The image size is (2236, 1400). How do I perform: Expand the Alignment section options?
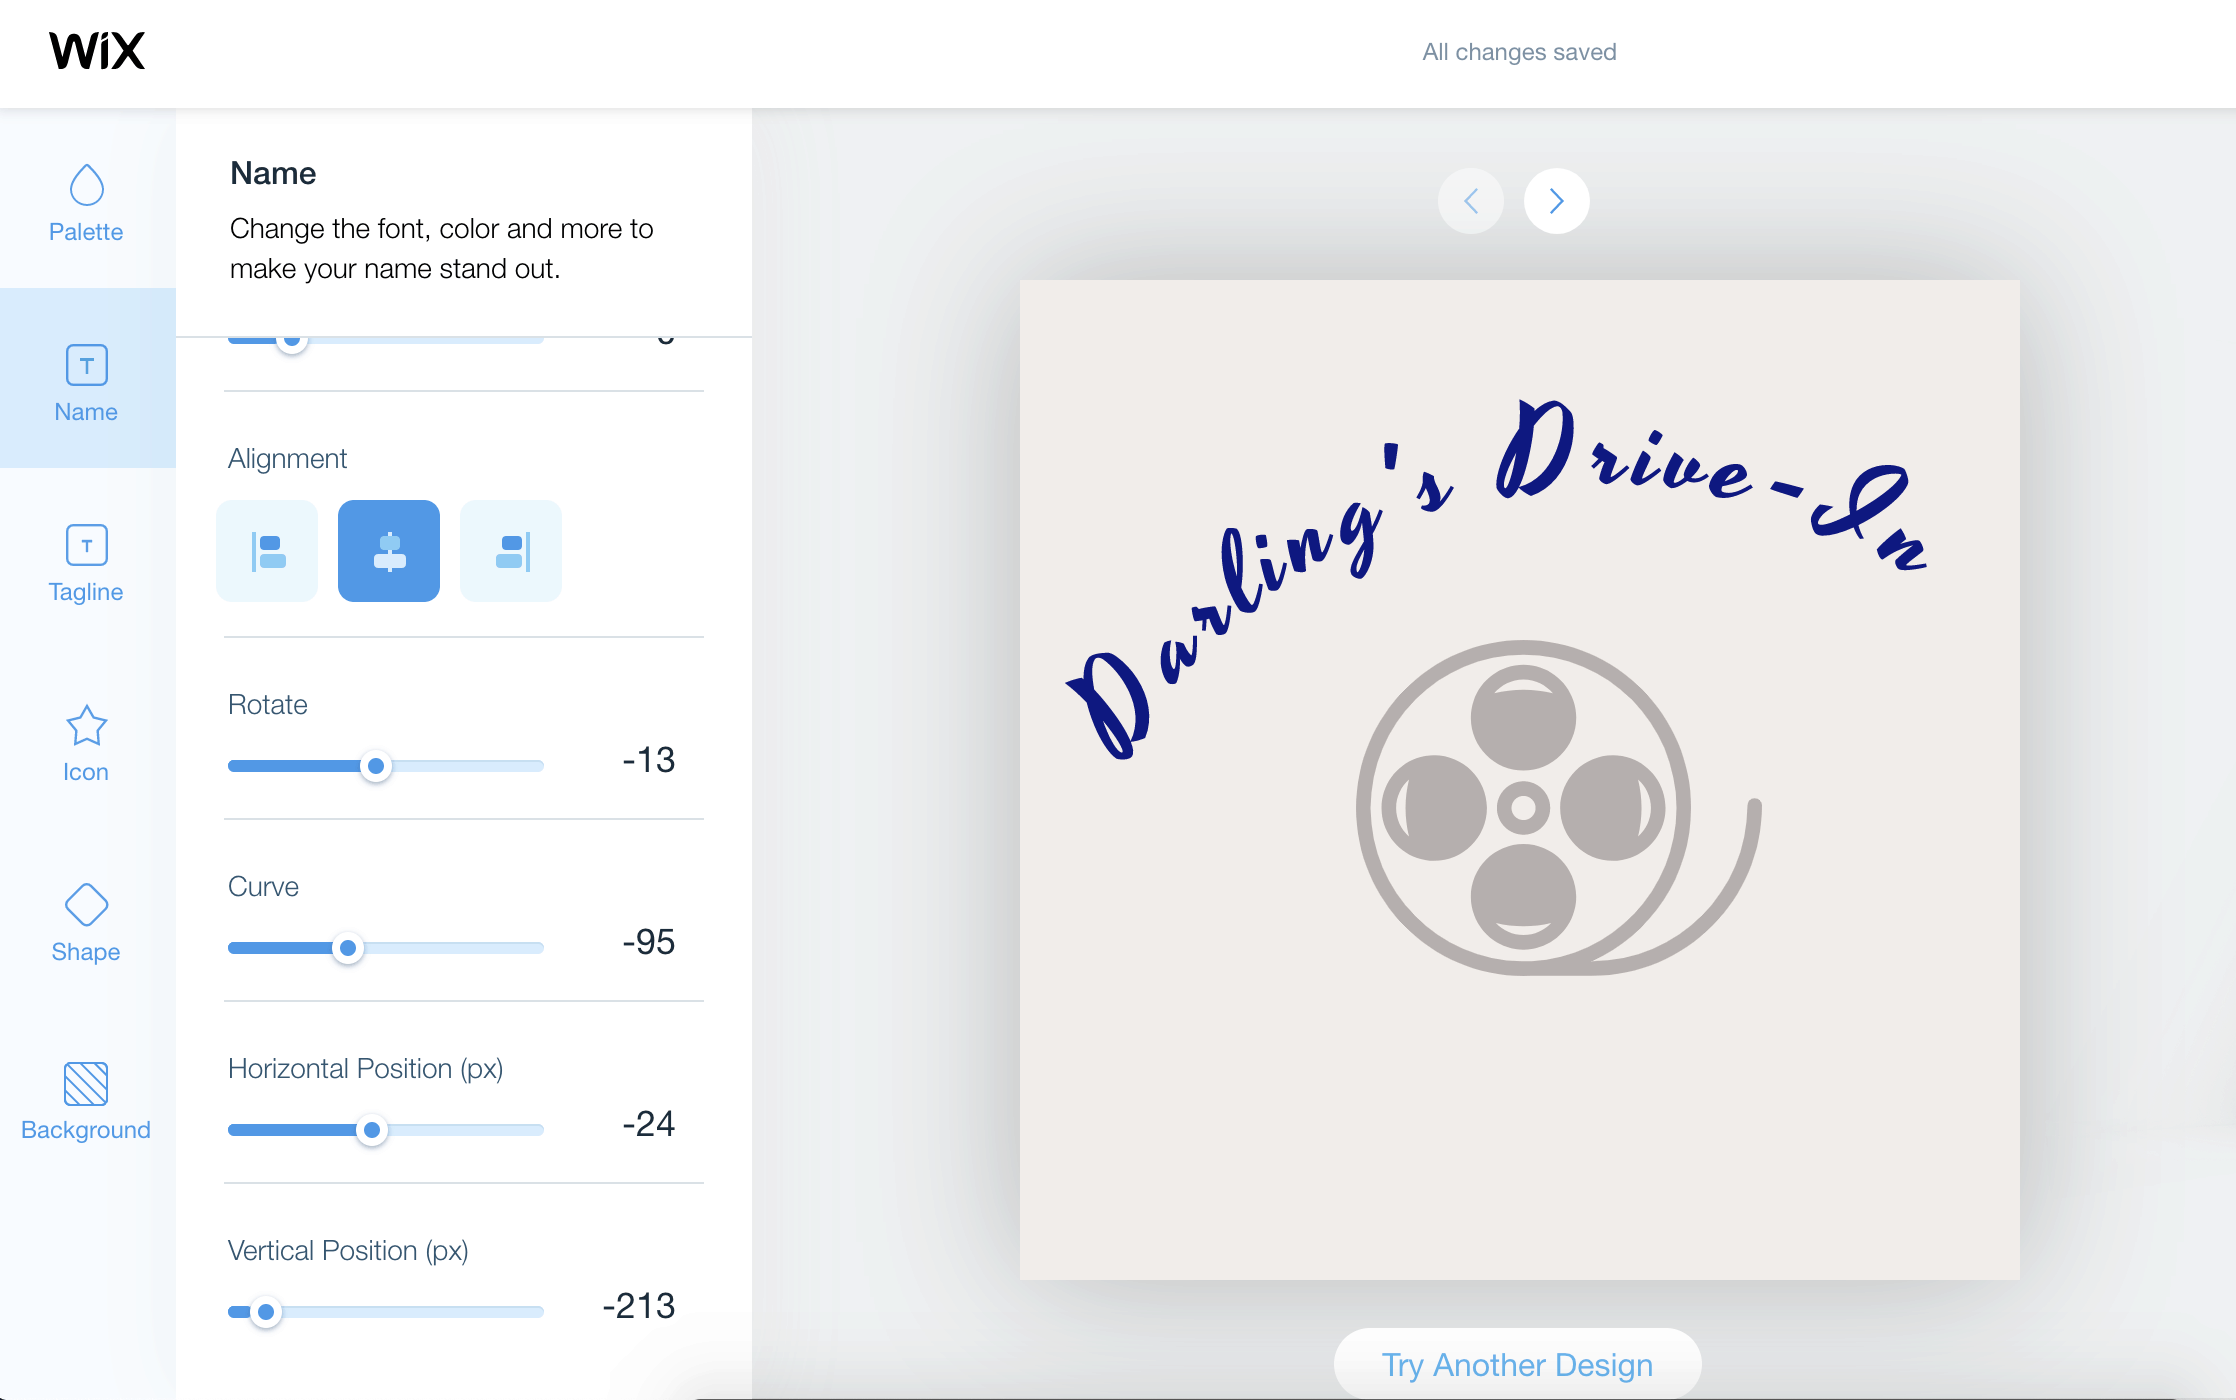click(x=289, y=456)
